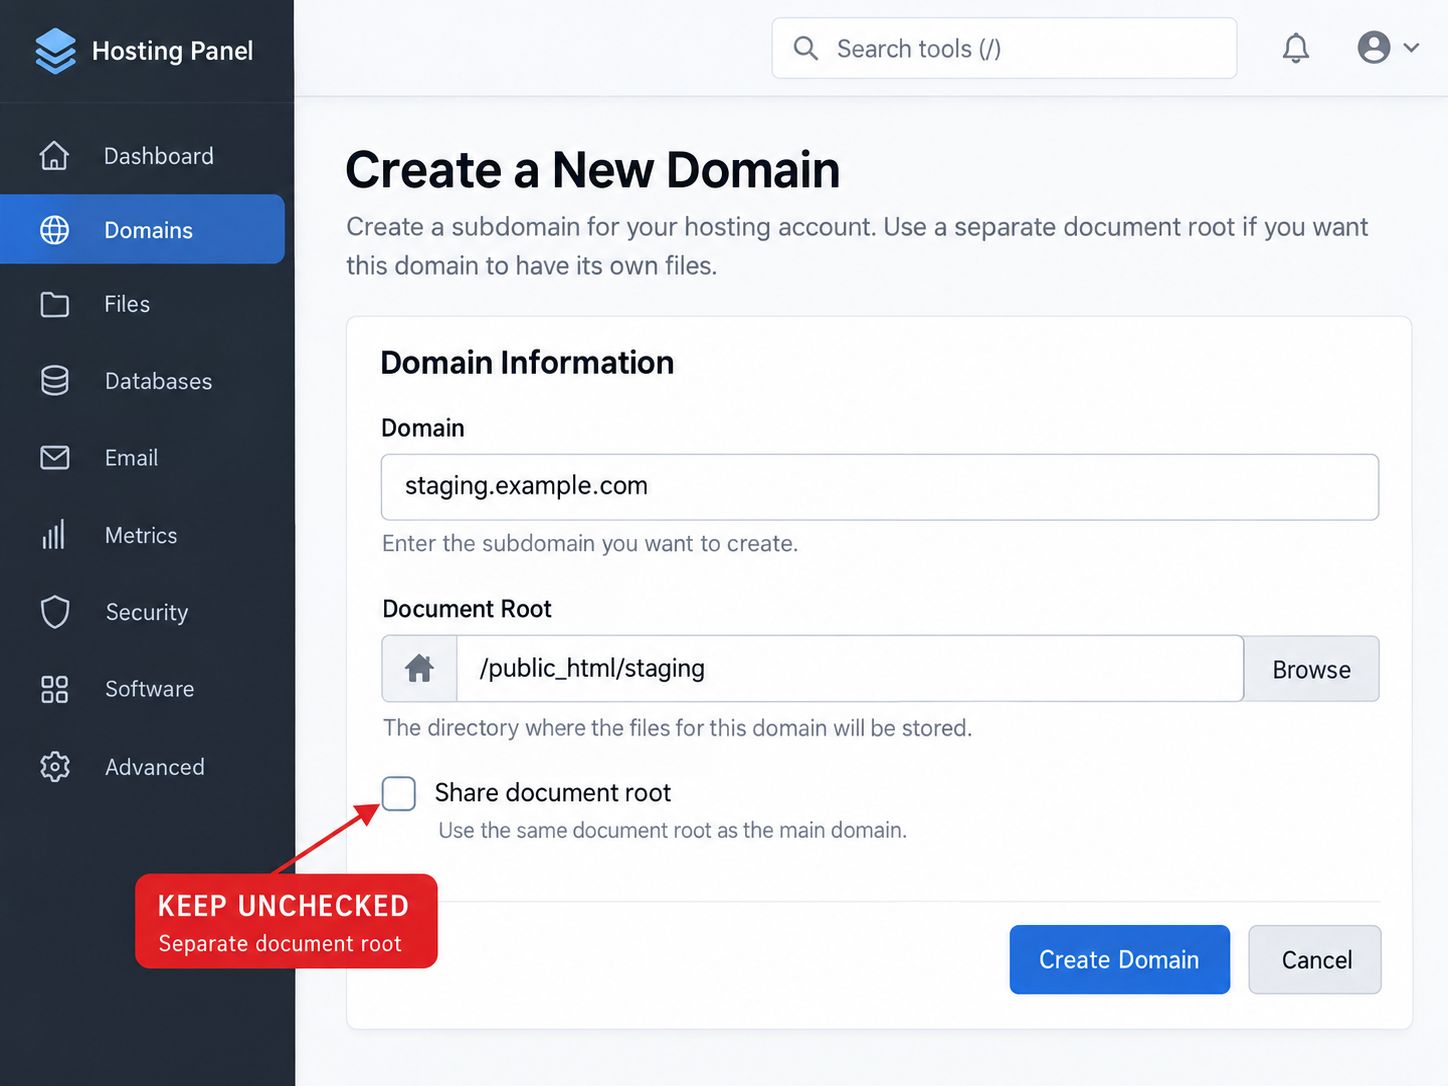Click the Advanced gear icon
Image resolution: width=1448 pixels, height=1086 pixels.
click(55, 767)
